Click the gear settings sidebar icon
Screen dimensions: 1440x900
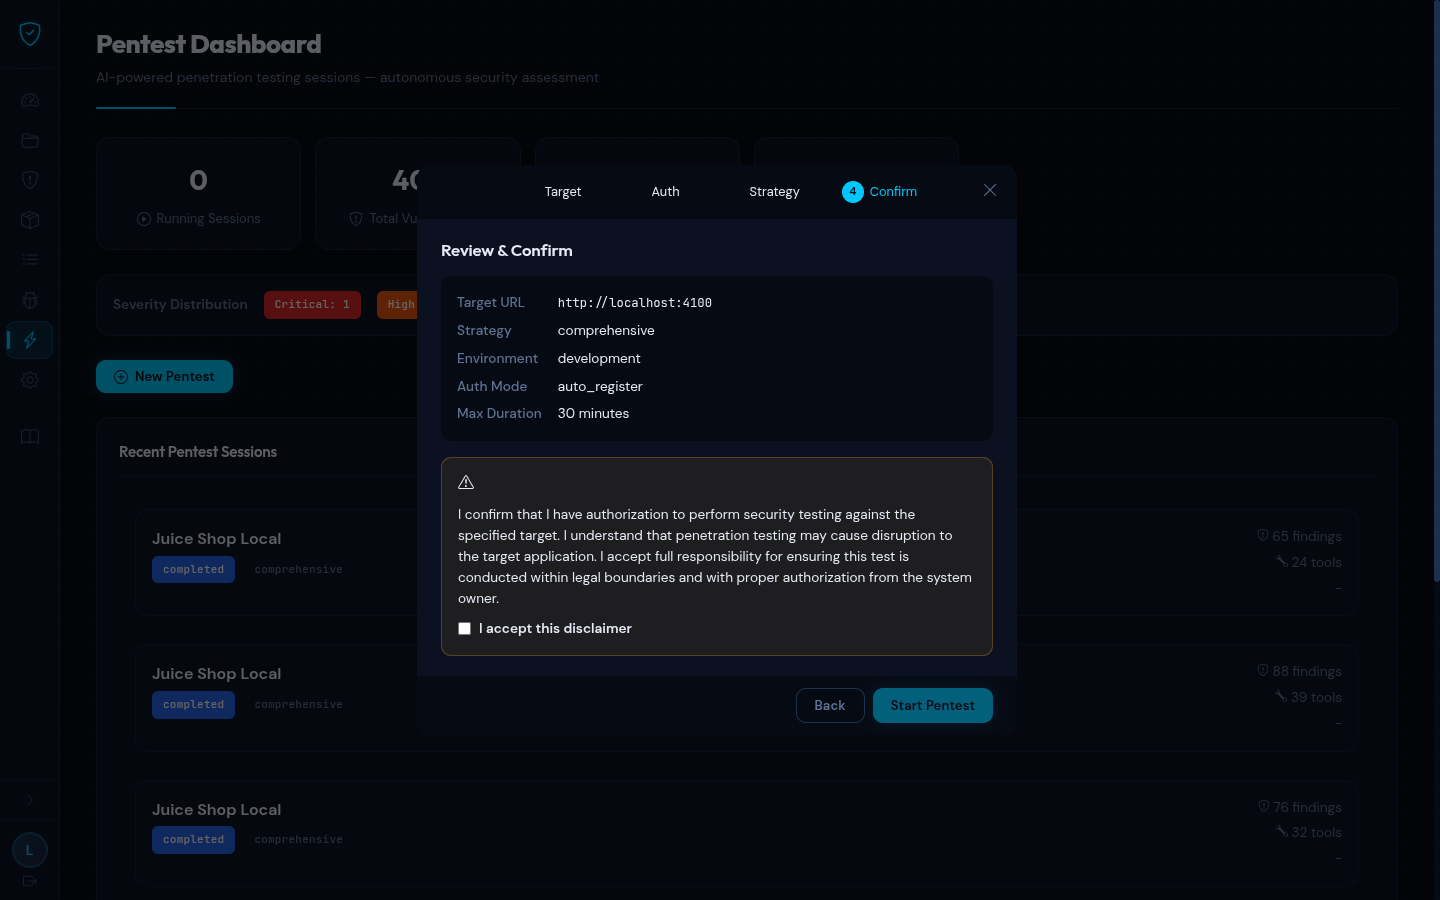coord(30,380)
